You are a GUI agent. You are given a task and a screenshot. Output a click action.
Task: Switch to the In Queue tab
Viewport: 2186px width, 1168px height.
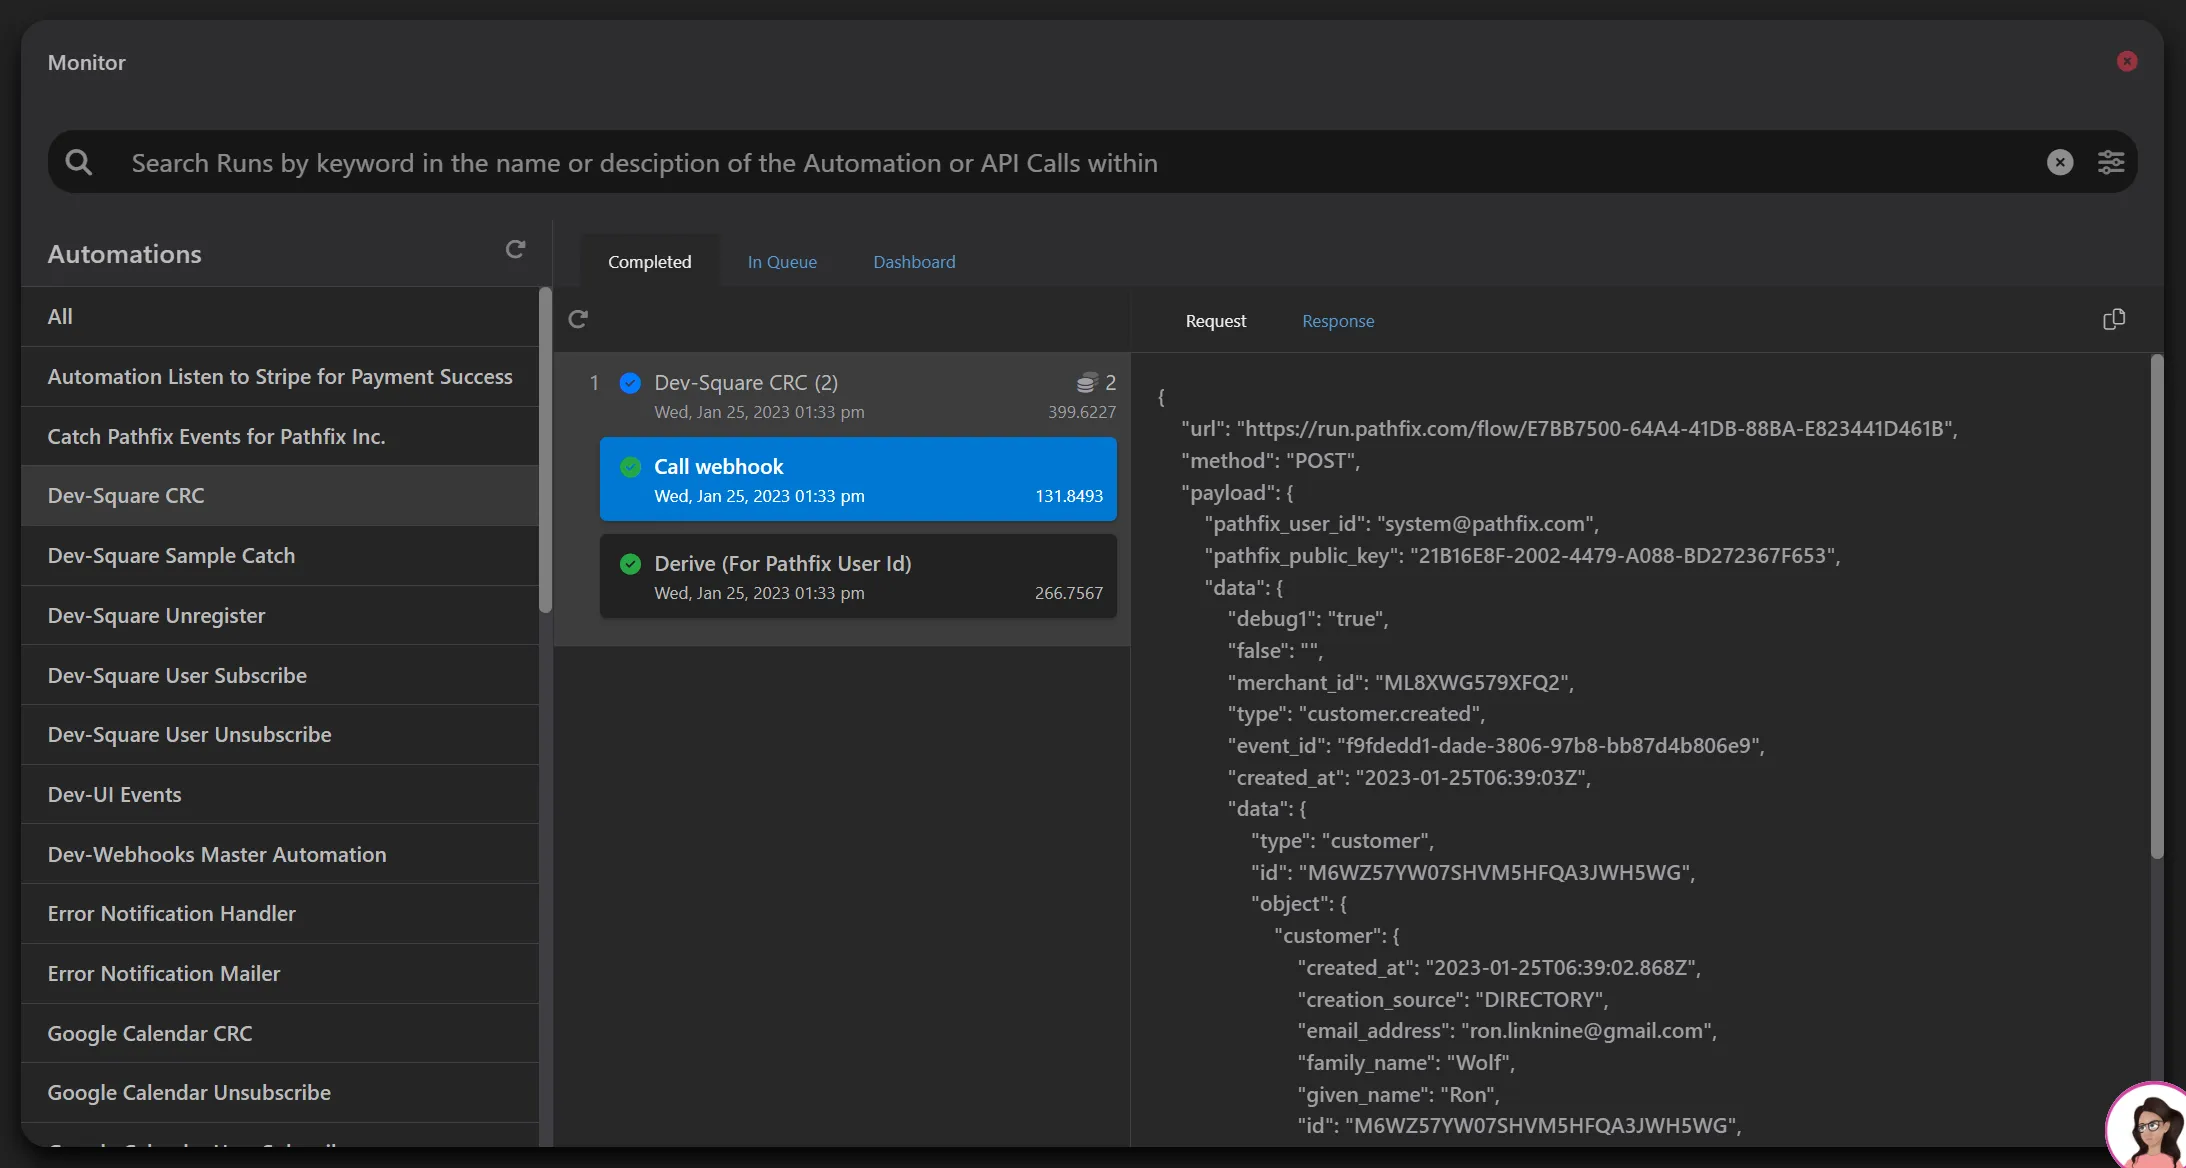[x=782, y=262]
